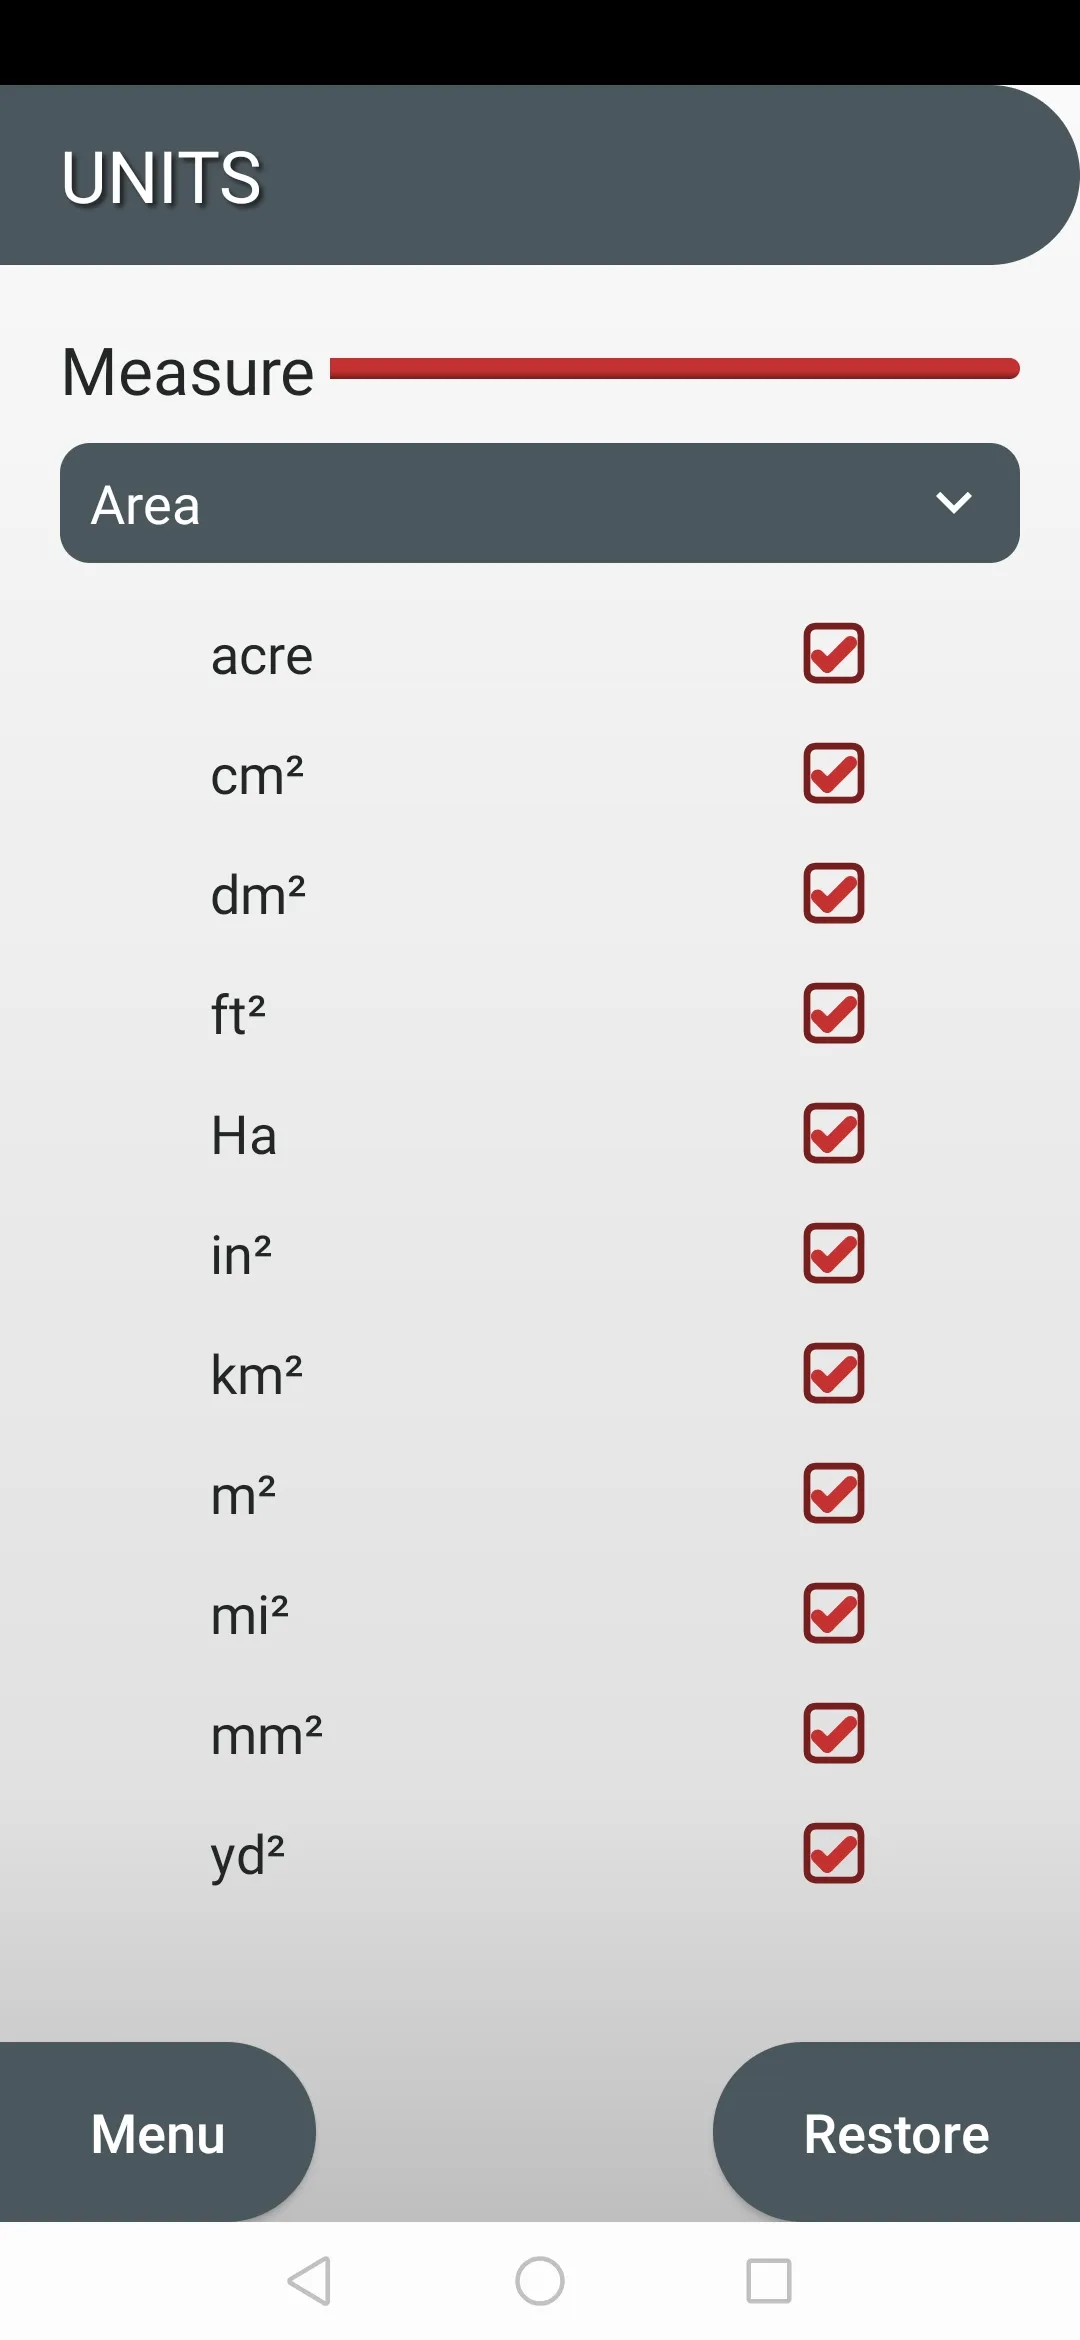Toggle the m² checkbox
The width and height of the screenshot is (1080, 2340).
[833, 1494]
